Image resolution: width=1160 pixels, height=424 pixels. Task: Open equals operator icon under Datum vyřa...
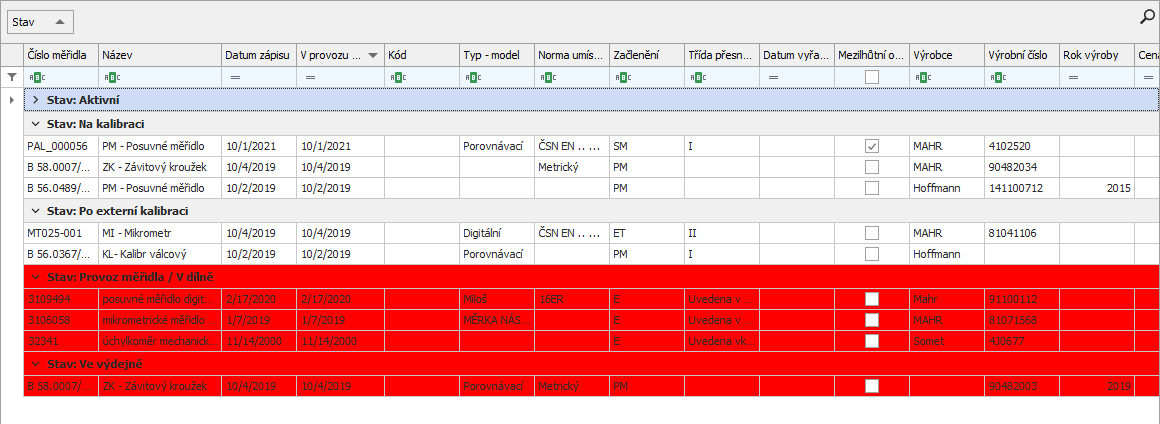point(772,77)
